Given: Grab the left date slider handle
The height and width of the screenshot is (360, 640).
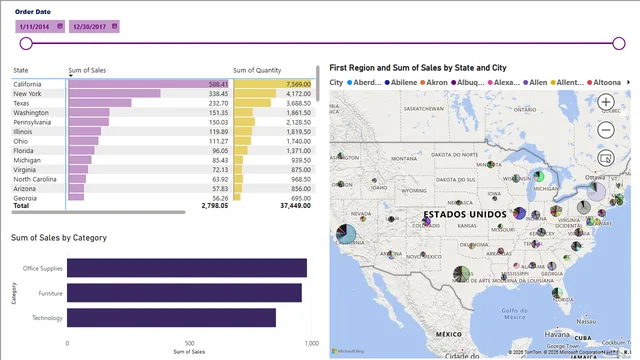Looking at the screenshot, I should (26, 43).
